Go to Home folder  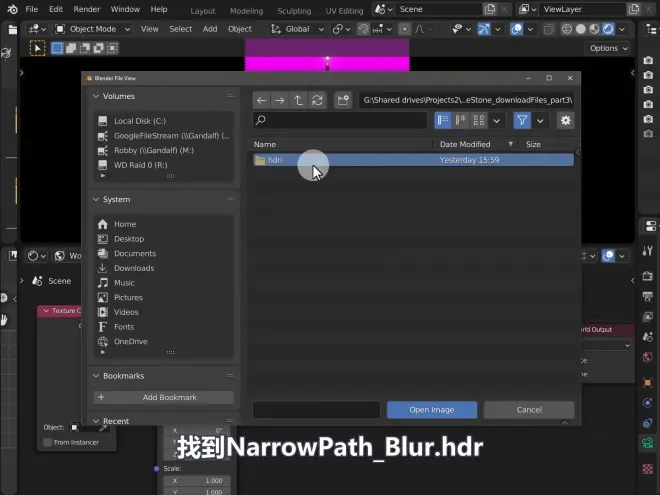[x=164, y=224]
